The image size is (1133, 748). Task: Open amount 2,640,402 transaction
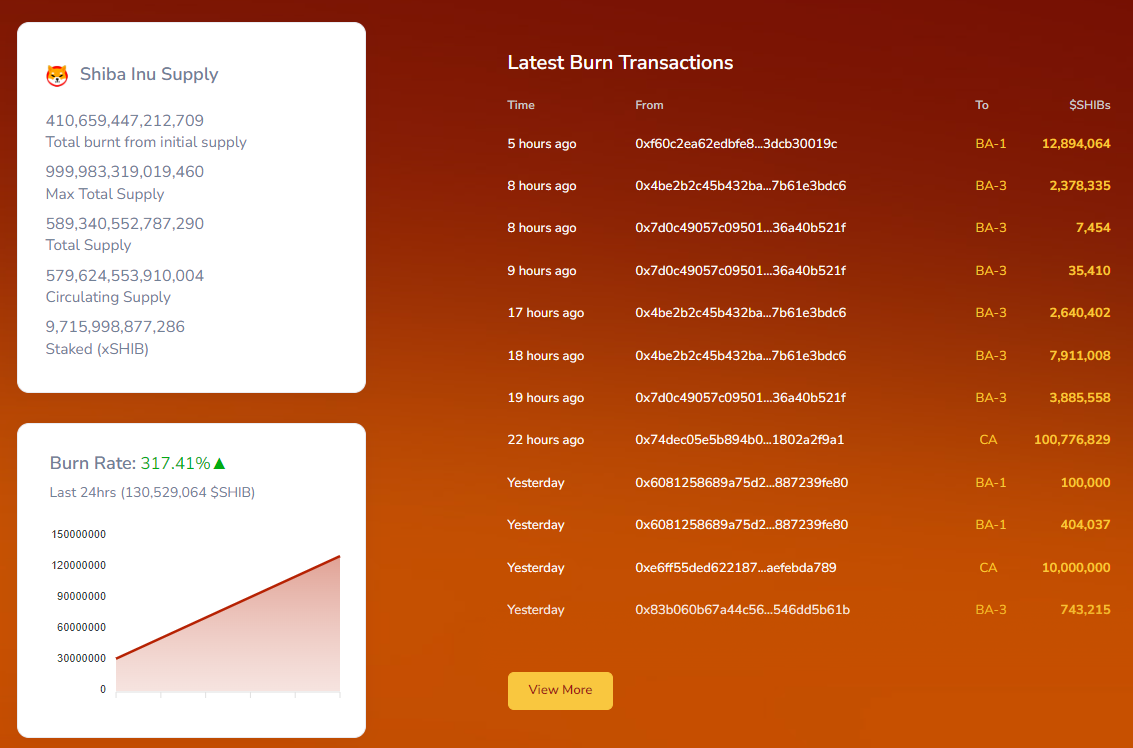pyautogui.click(x=1080, y=313)
